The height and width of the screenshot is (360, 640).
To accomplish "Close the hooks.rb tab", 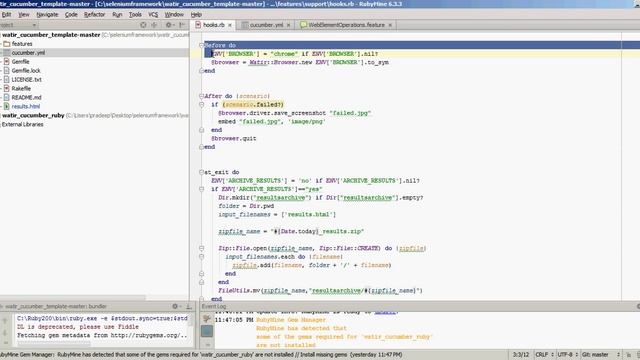I will pyautogui.click(x=230, y=25).
